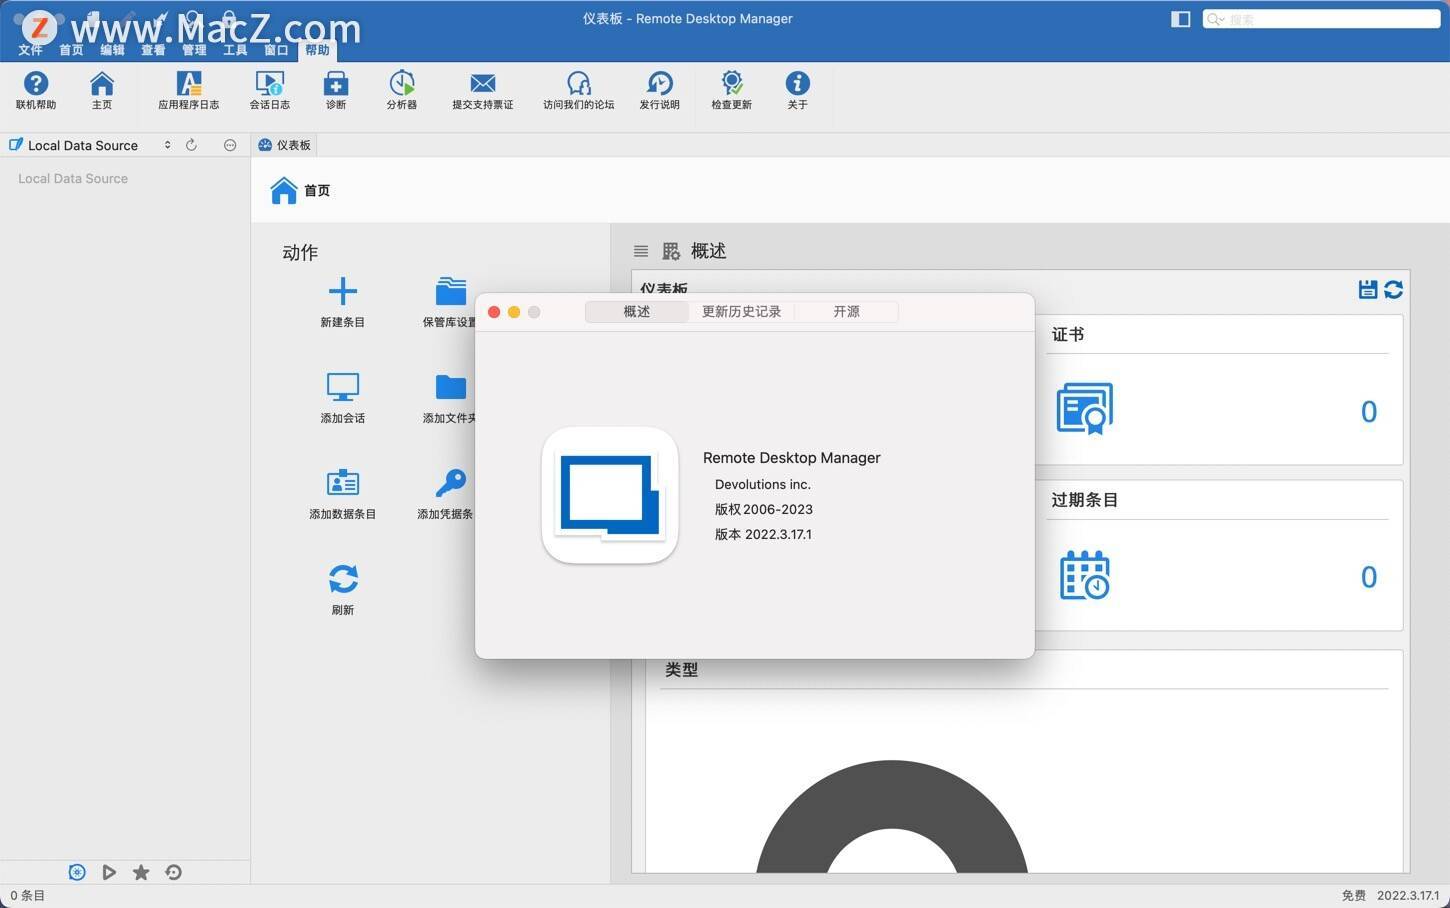Switch to the 管理 ribbon tab

tap(194, 50)
